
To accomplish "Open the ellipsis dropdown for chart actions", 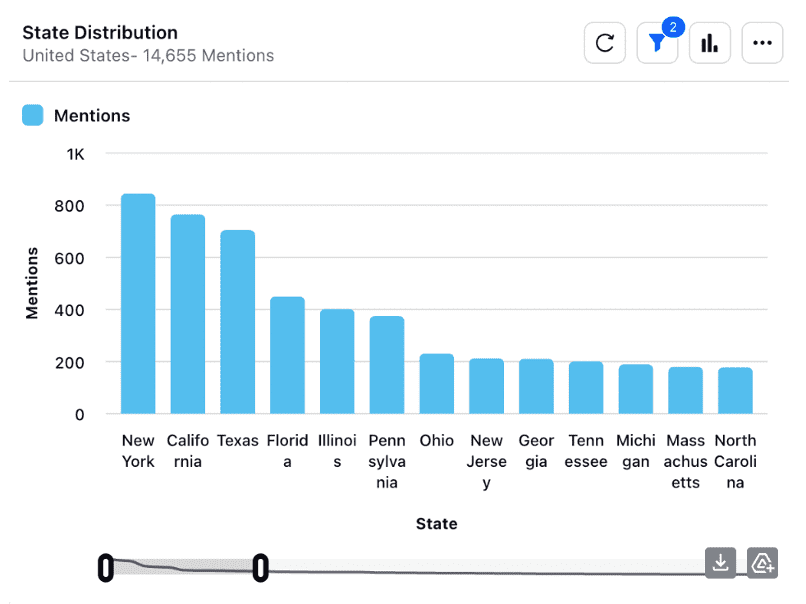I will coord(762,42).
